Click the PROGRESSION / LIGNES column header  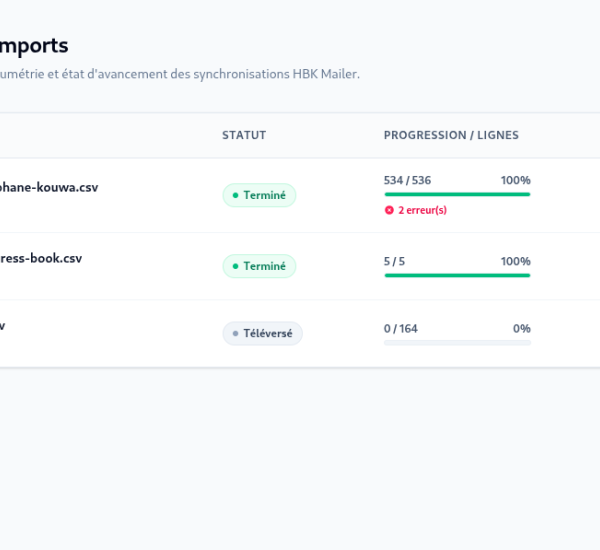pos(451,135)
